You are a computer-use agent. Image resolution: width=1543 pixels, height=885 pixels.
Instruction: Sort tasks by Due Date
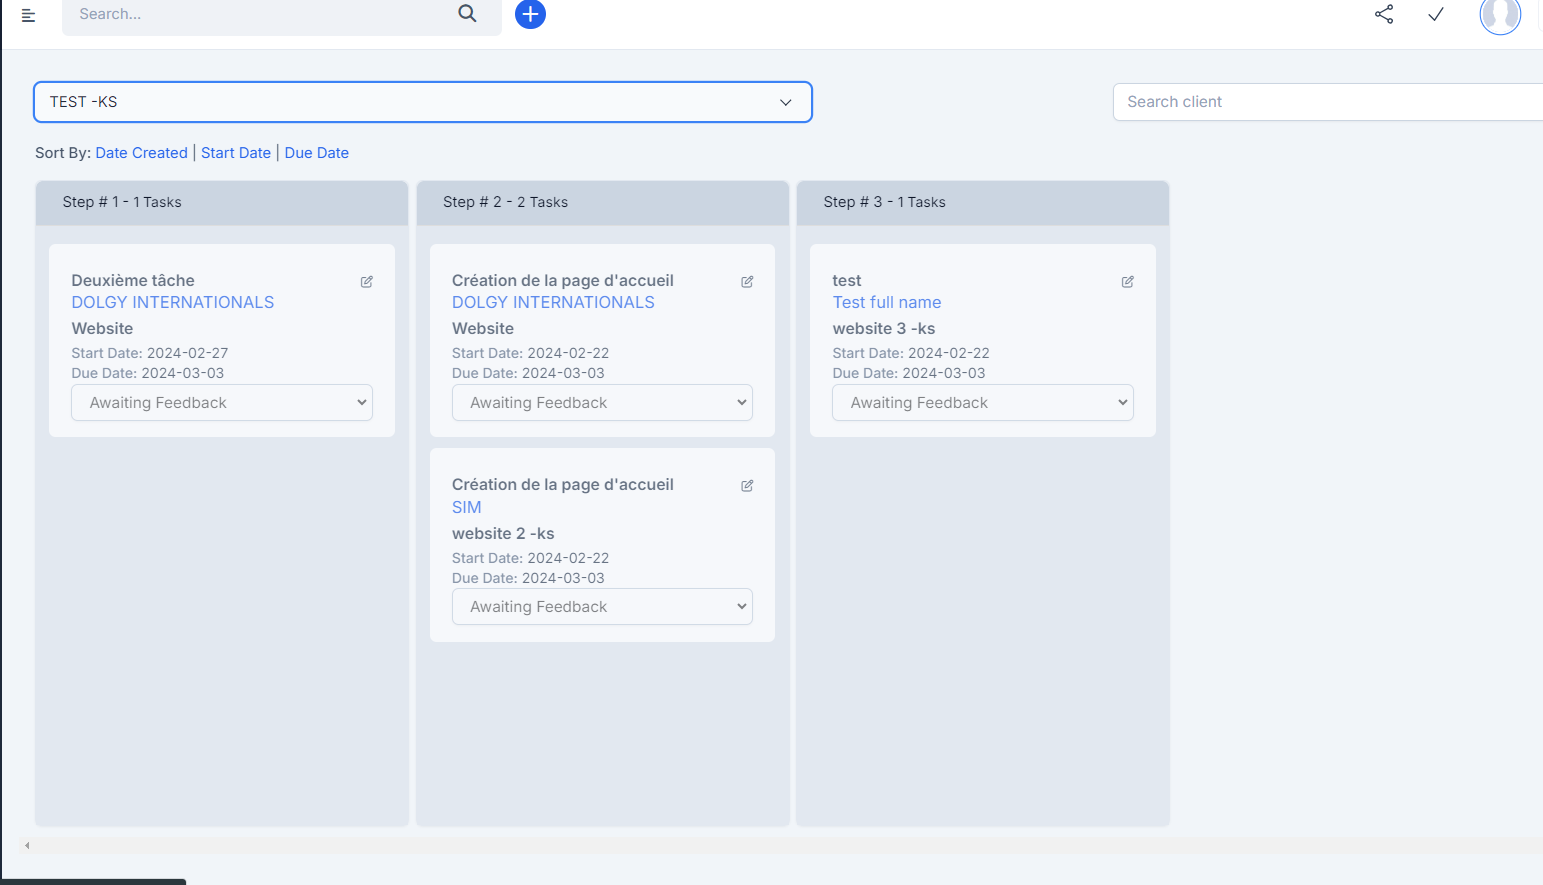pyautogui.click(x=316, y=152)
